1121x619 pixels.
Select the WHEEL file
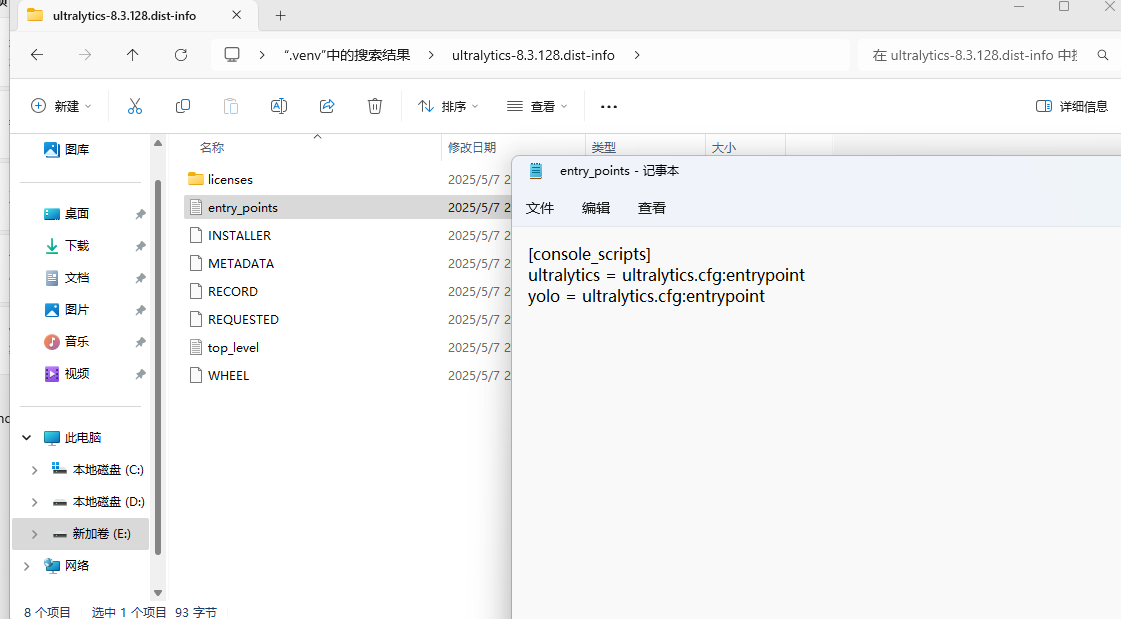(228, 375)
